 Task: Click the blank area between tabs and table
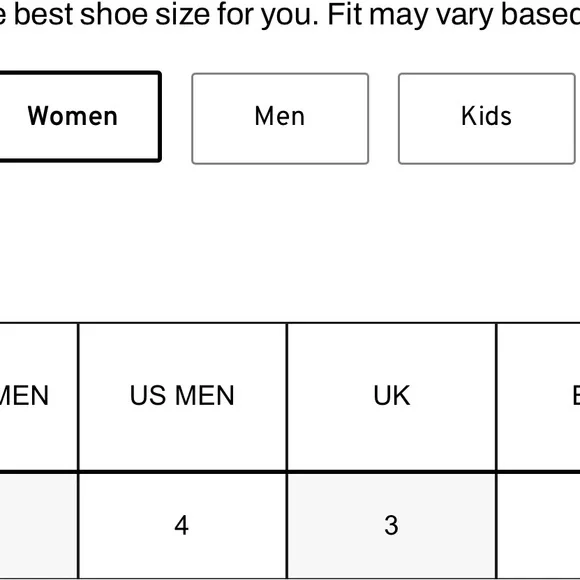tap(290, 242)
